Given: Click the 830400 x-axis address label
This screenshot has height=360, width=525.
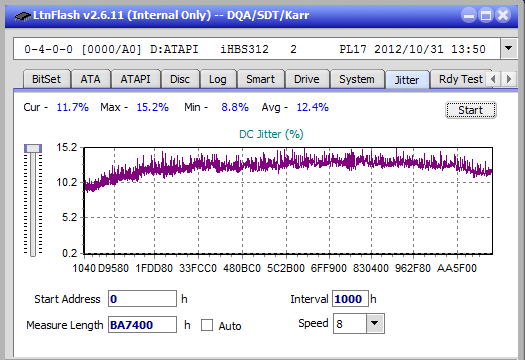Looking at the screenshot, I should (x=371, y=268).
